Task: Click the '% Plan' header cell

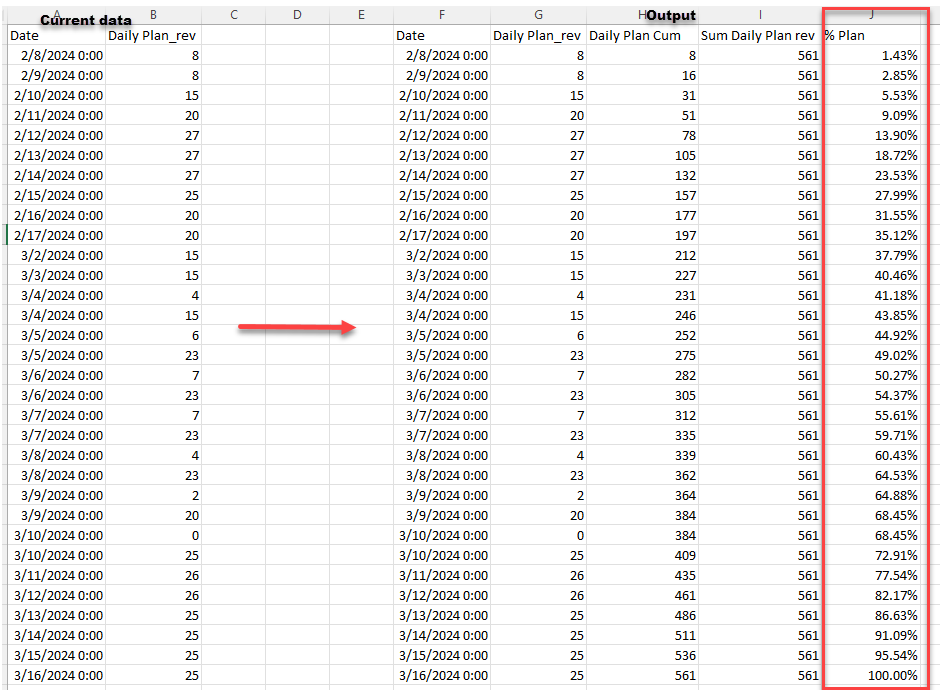Action: click(x=871, y=35)
